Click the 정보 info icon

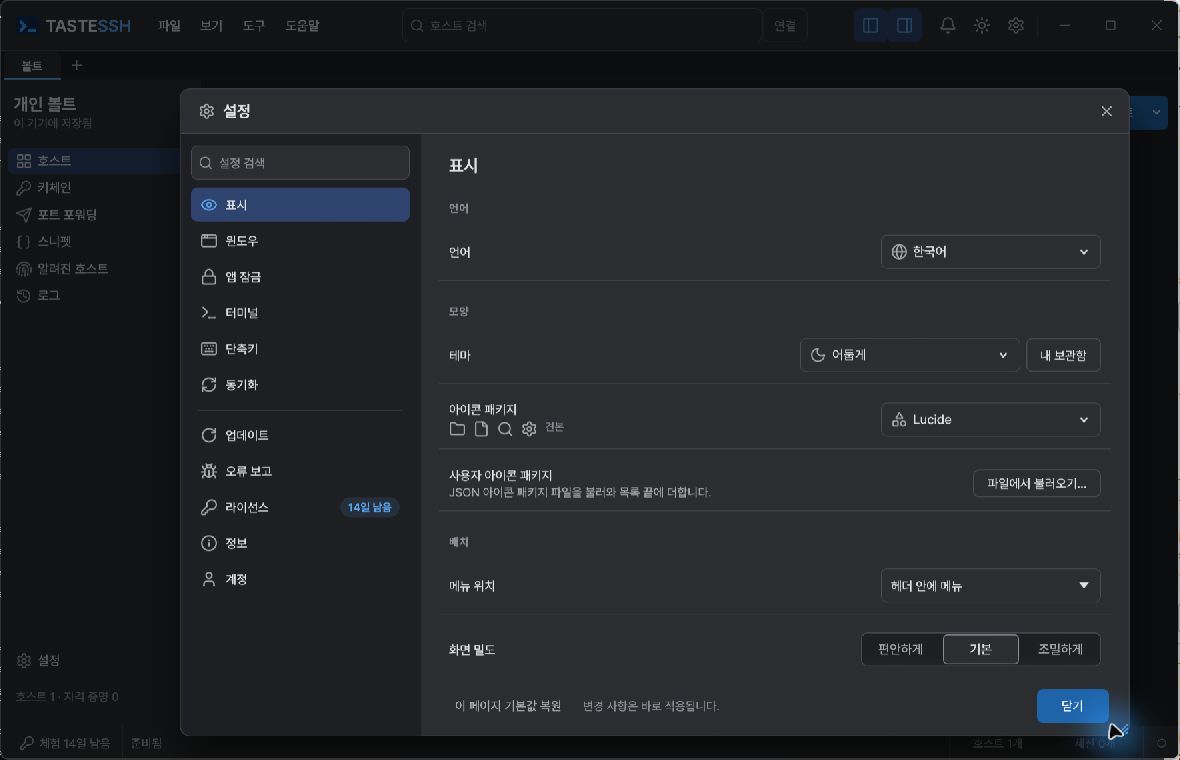208,543
